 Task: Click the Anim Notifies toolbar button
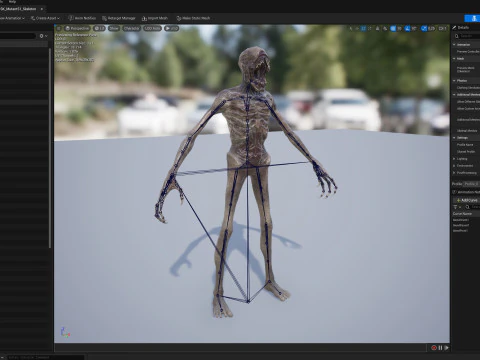(x=82, y=18)
